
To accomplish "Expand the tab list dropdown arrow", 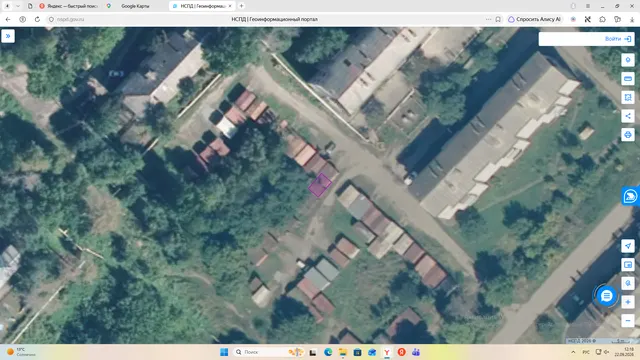I will click(x=18, y=6).
